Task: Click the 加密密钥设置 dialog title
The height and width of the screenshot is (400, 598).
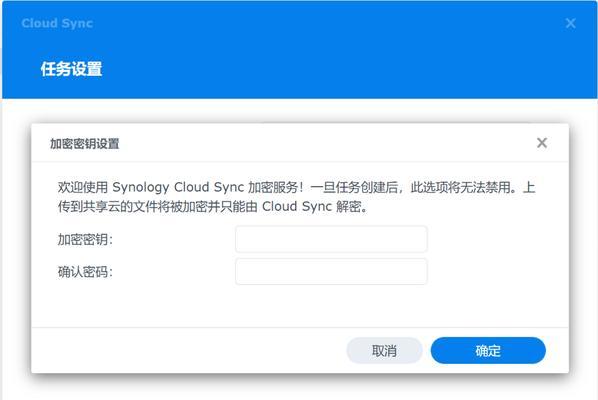Action: (x=85, y=144)
